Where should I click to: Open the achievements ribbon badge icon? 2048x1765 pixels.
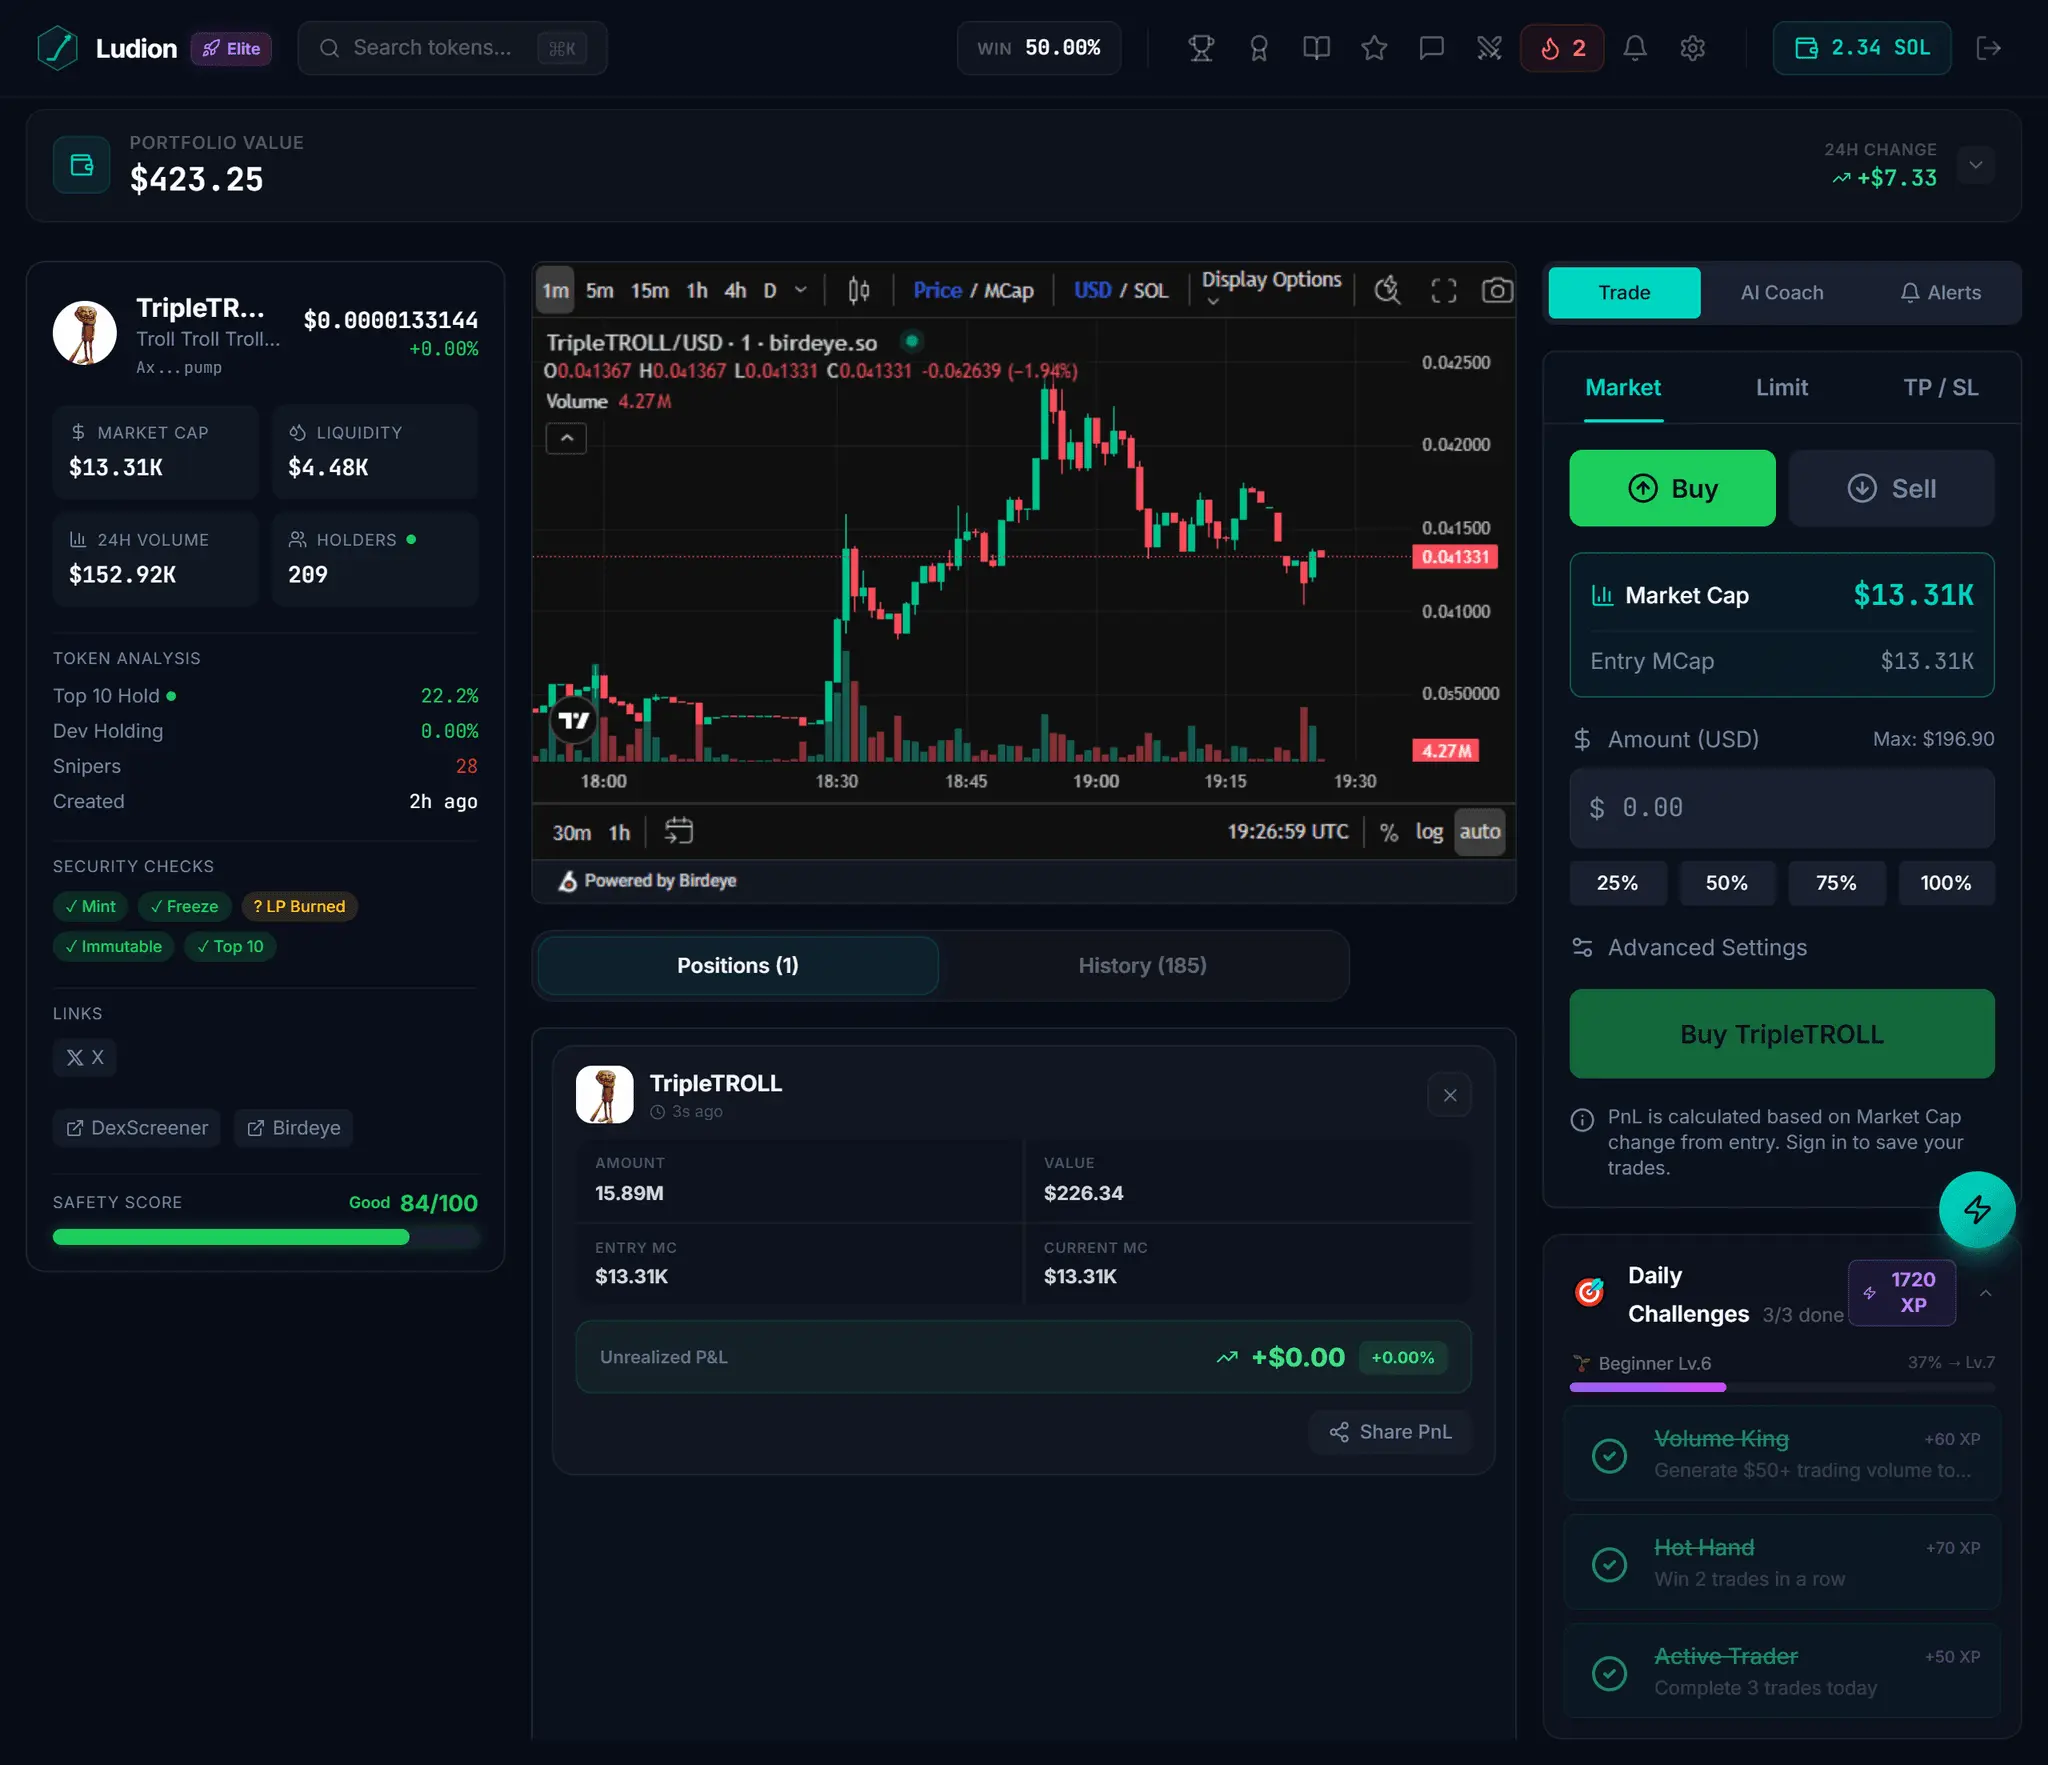pyautogui.click(x=1259, y=48)
